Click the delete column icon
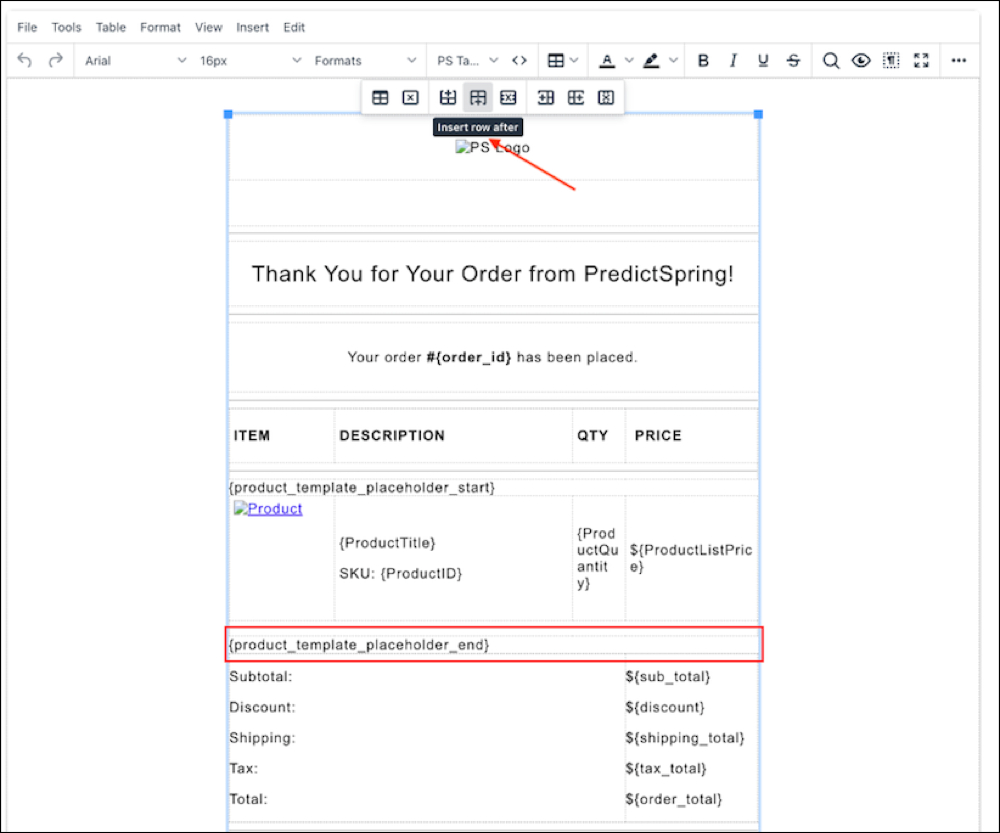 click(606, 98)
